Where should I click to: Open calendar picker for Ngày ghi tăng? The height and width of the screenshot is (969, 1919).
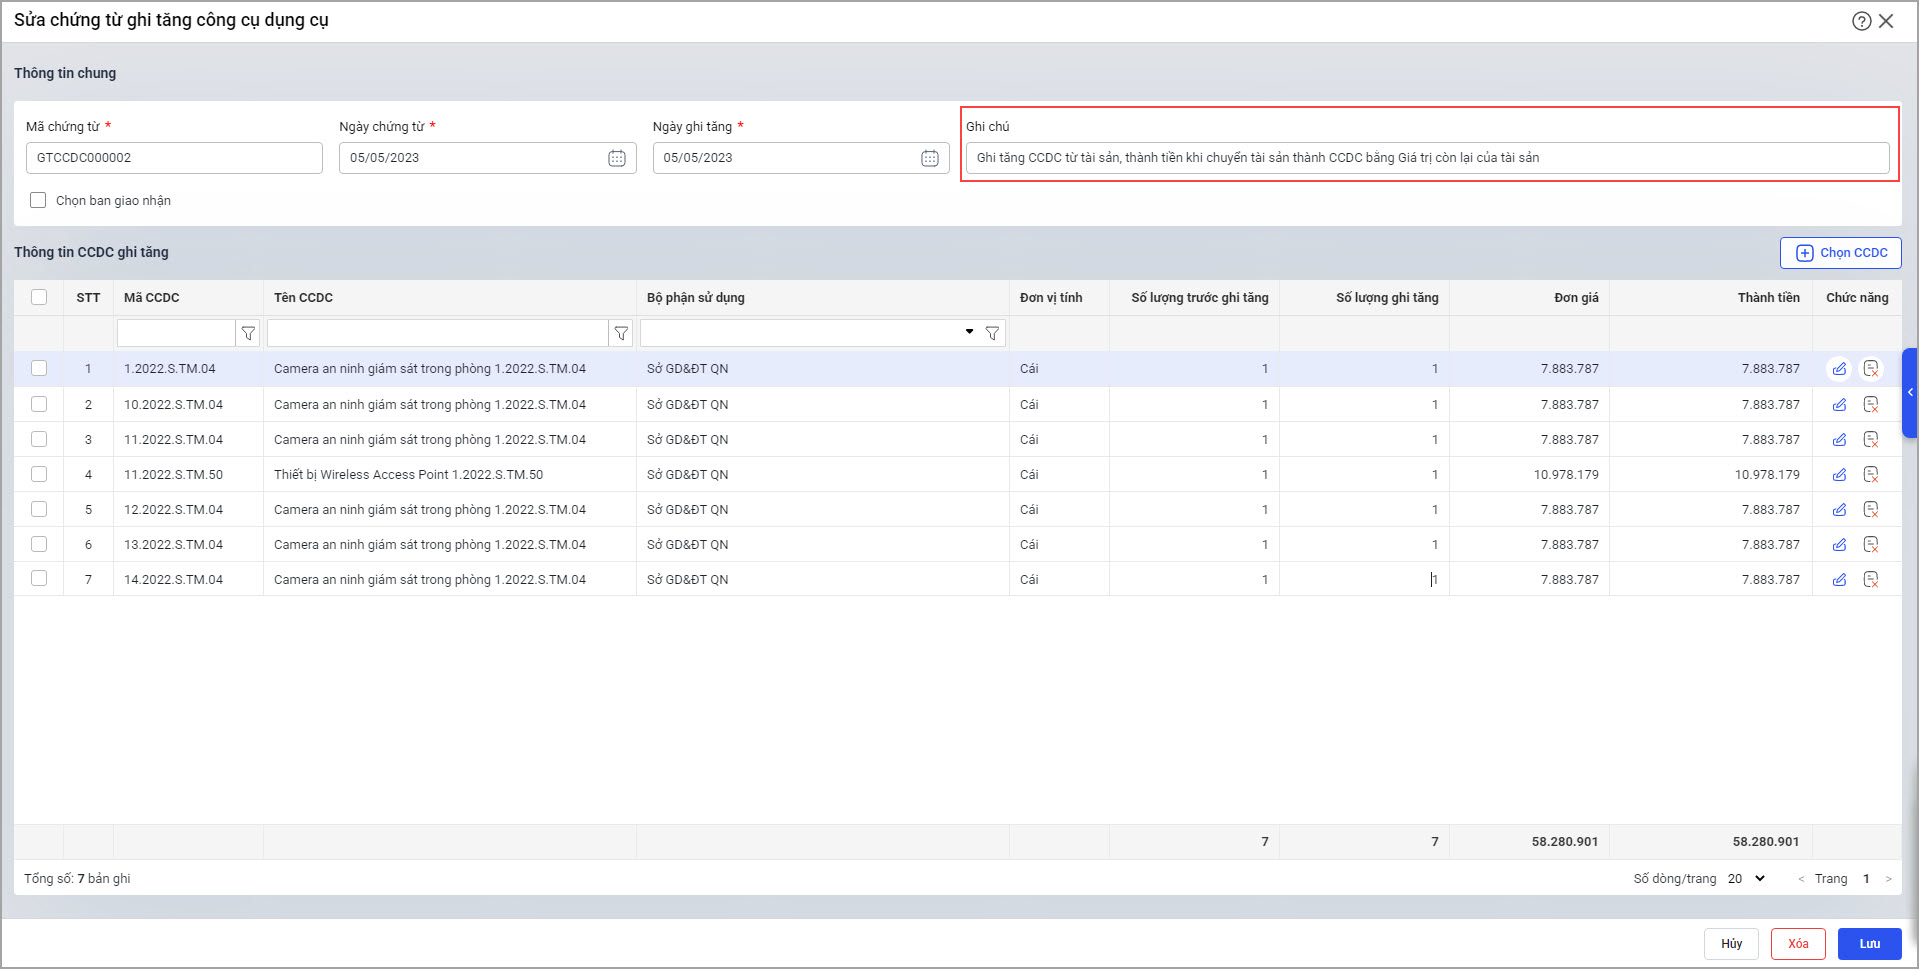coord(930,158)
